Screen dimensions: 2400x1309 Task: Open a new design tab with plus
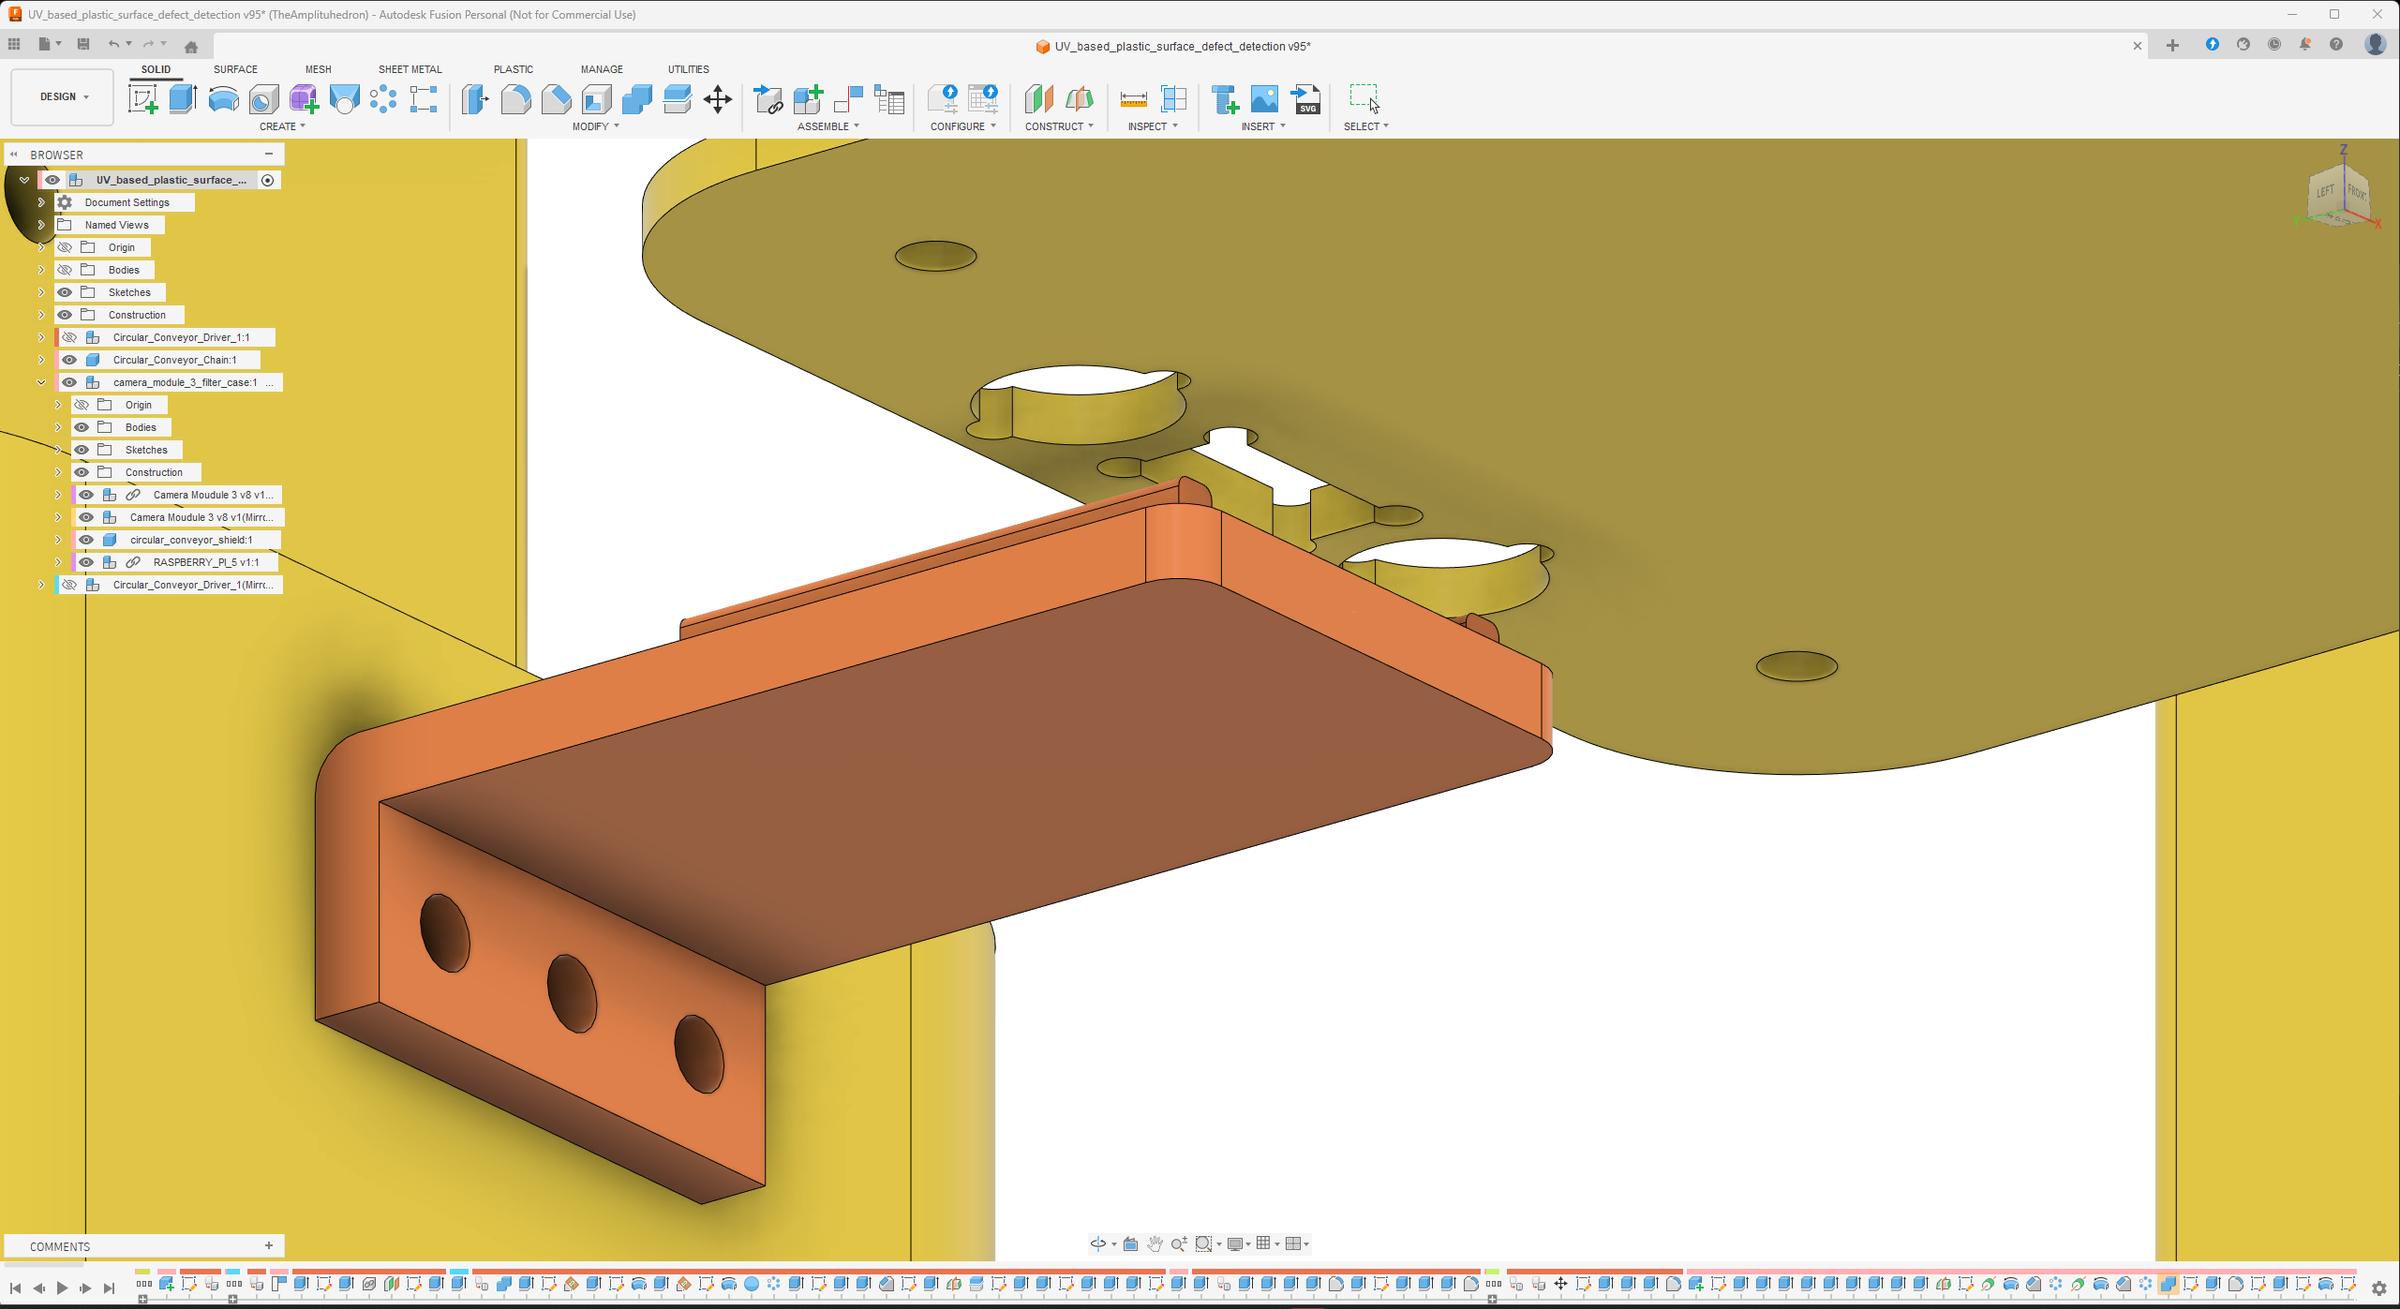click(2172, 45)
